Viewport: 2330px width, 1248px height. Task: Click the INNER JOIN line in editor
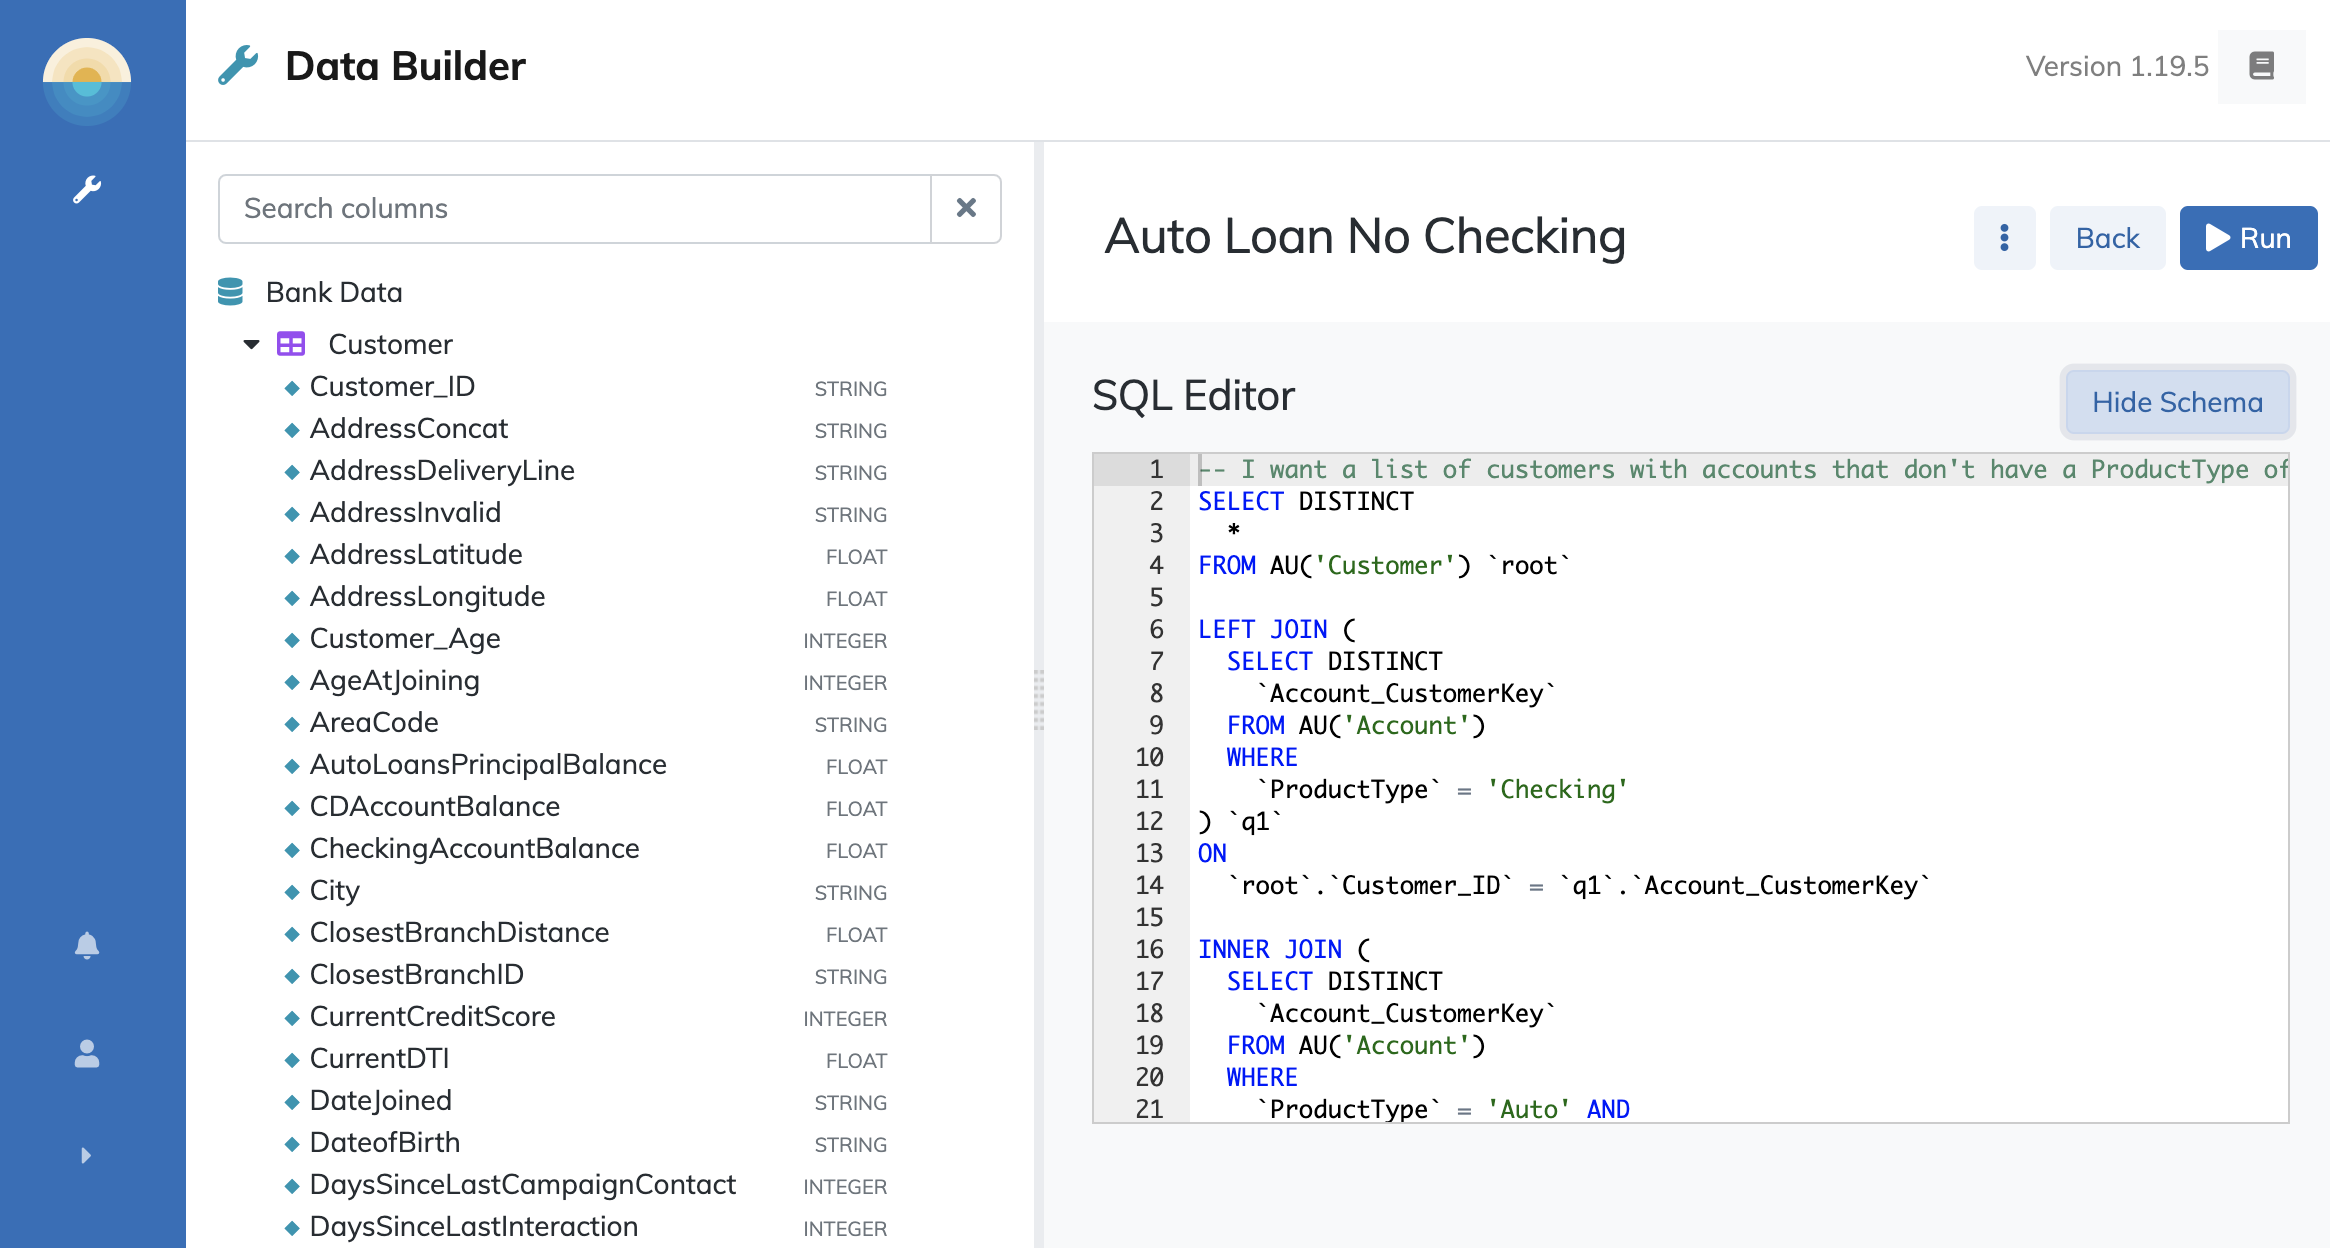point(1284,949)
